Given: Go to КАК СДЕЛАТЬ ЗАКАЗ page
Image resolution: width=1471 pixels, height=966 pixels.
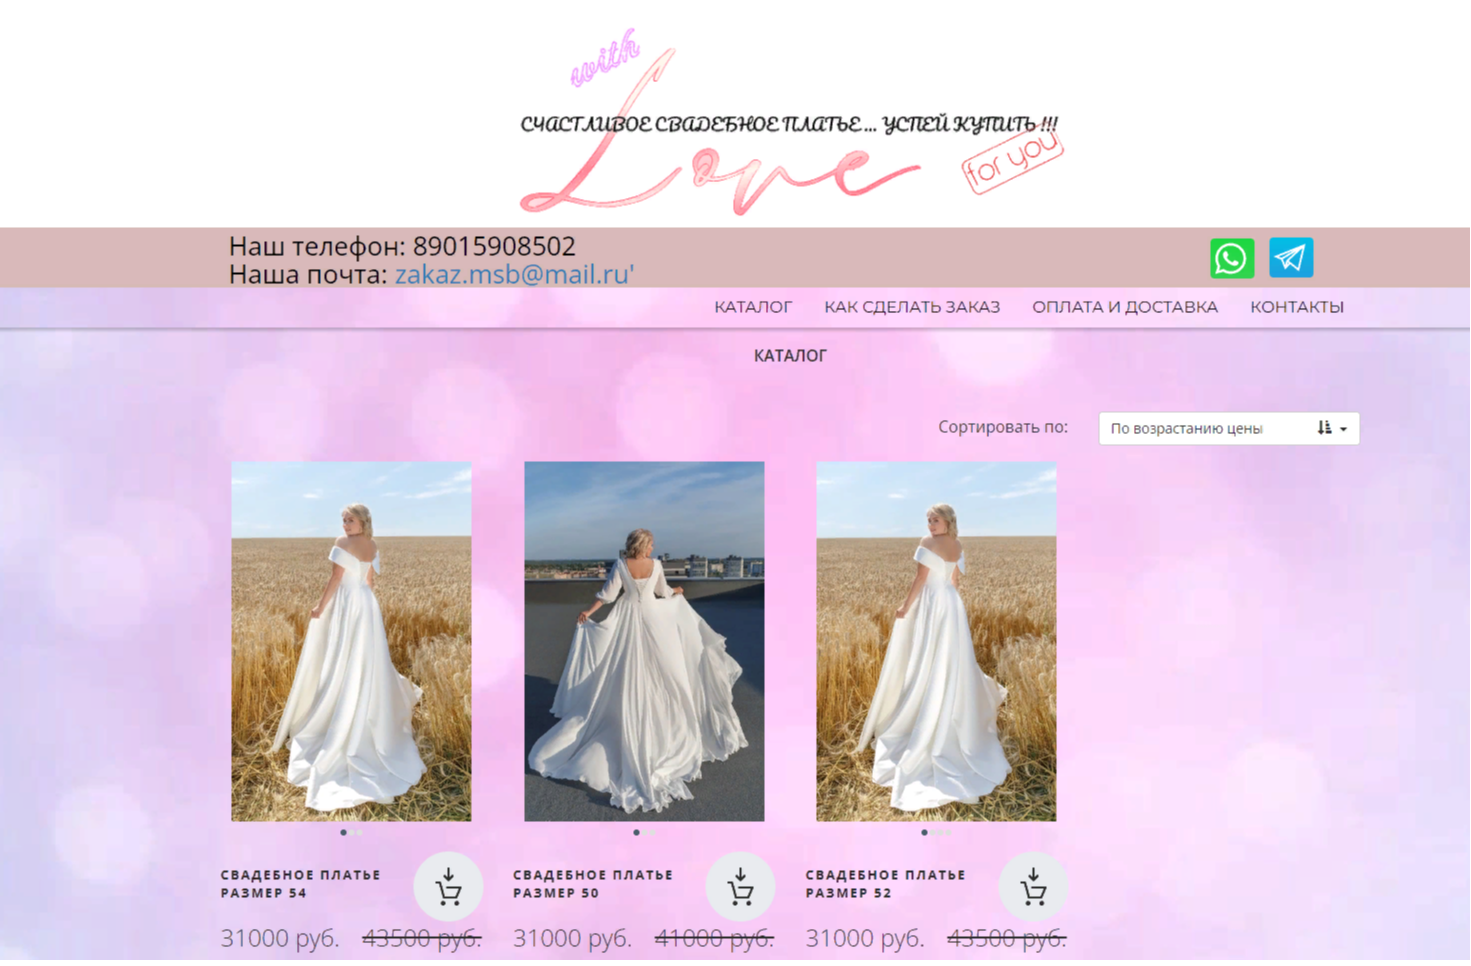Looking at the screenshot, I should (911, 307).
